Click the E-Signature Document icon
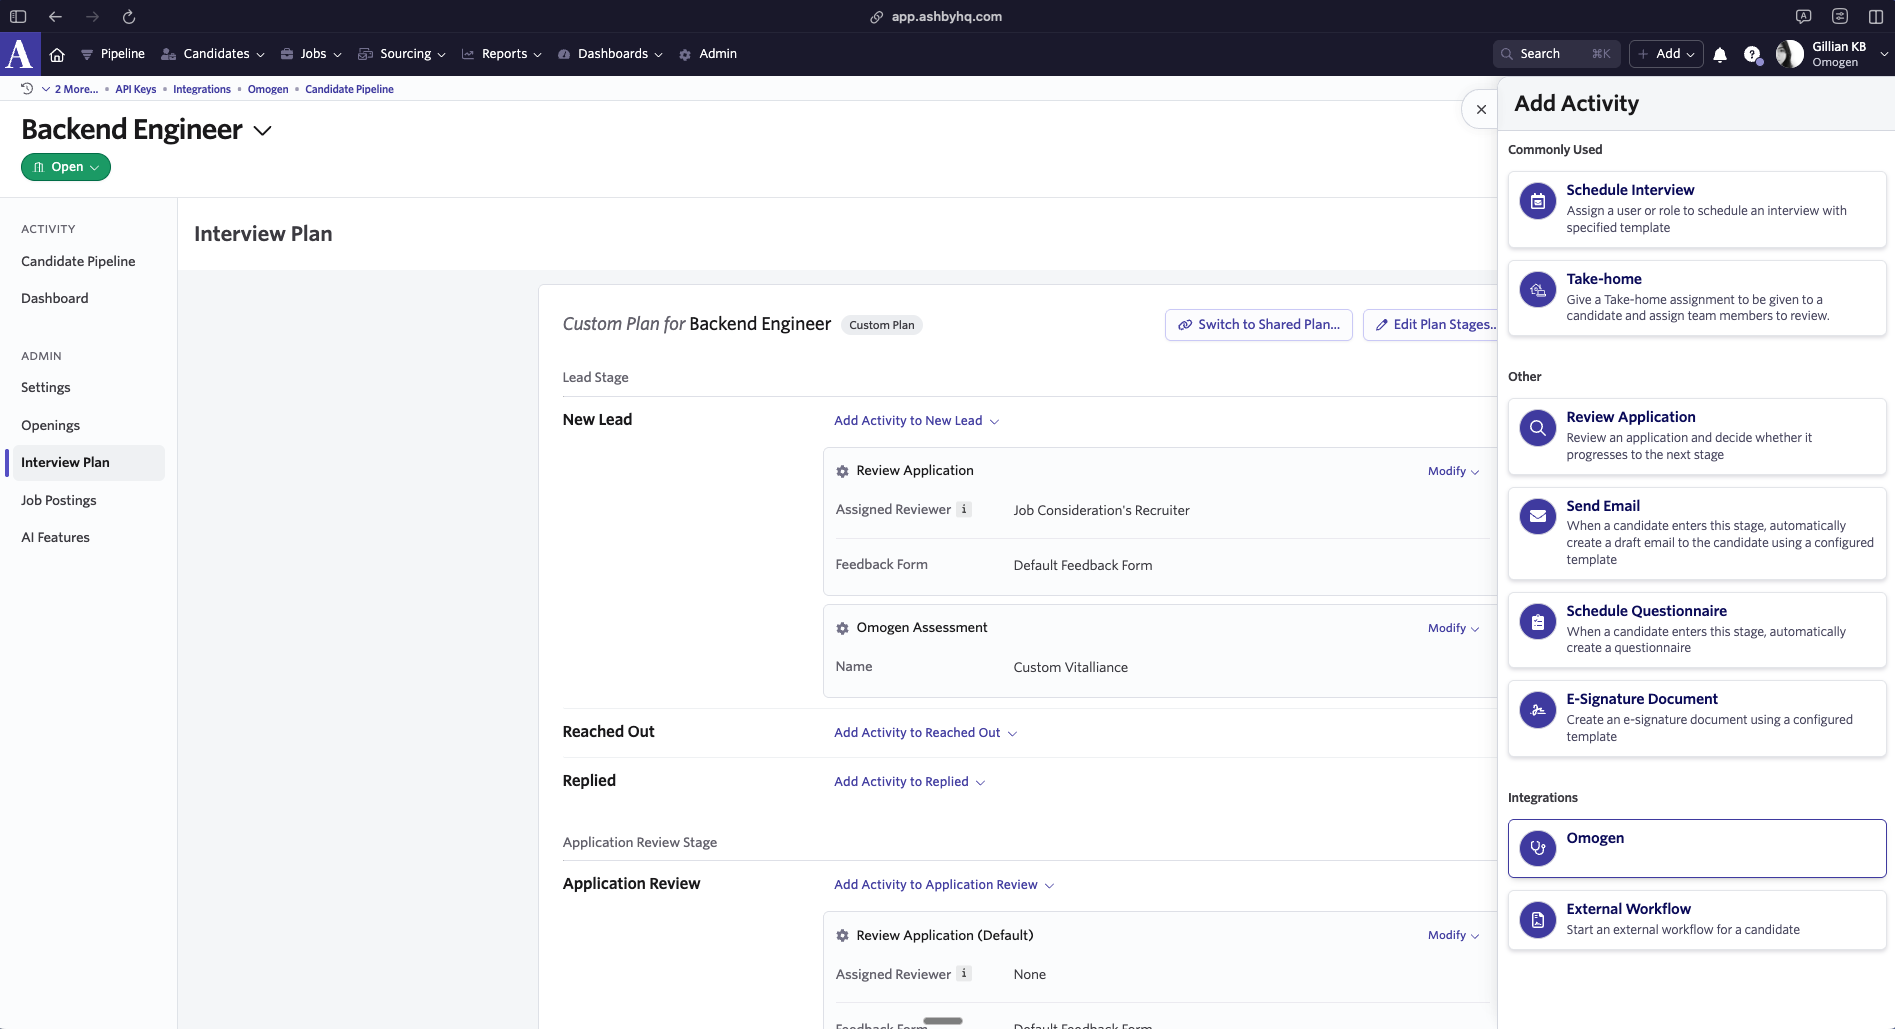The height and width of the screenshot is (1029, 1895). 1538,710
